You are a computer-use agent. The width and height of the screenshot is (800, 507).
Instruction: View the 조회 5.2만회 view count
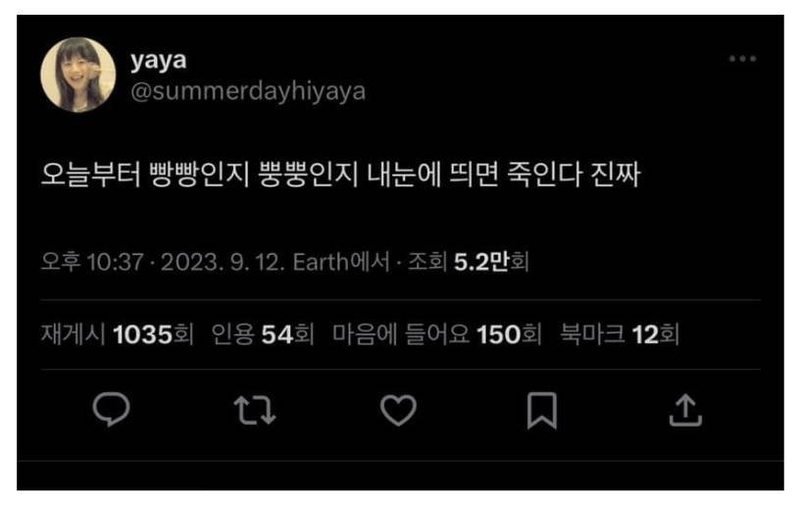pos(469,263)
